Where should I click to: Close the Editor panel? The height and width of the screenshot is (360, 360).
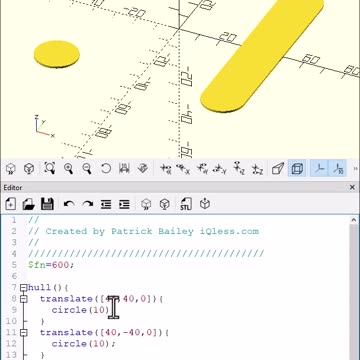pyautogui.click(x=352, y=188)
